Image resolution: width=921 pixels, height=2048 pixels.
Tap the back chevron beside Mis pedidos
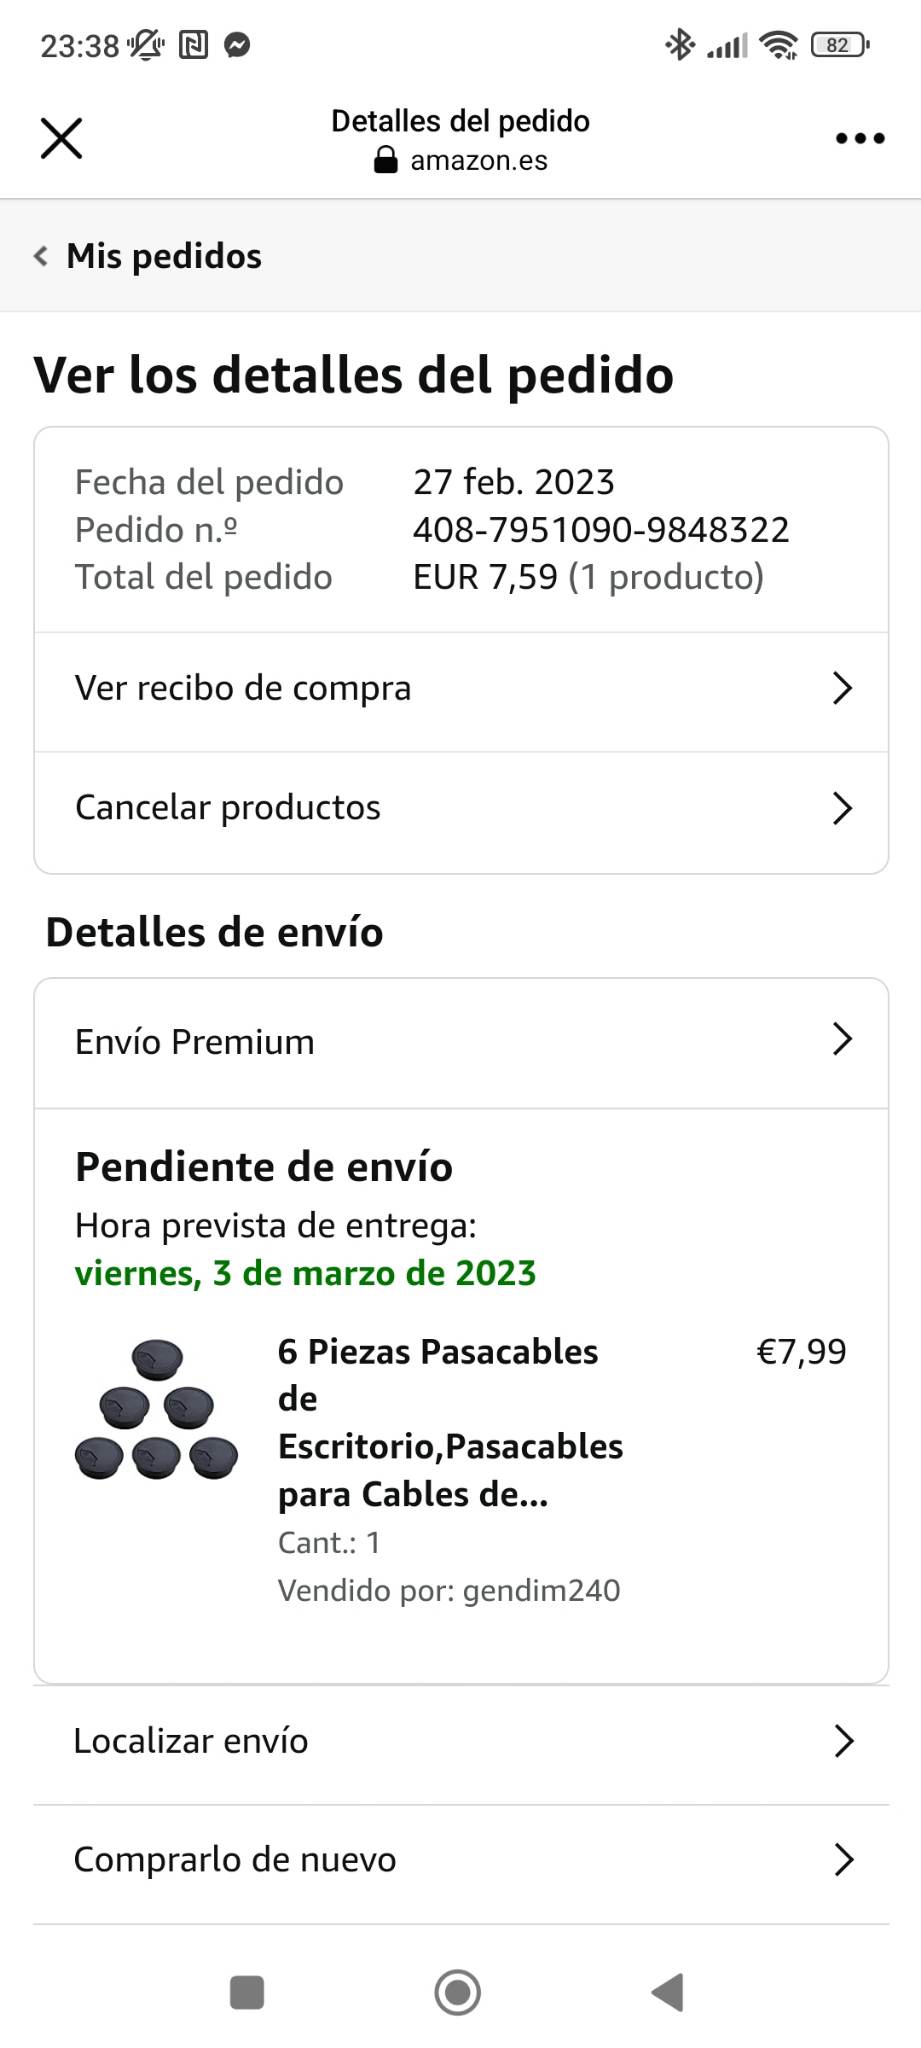pos(41,256)
